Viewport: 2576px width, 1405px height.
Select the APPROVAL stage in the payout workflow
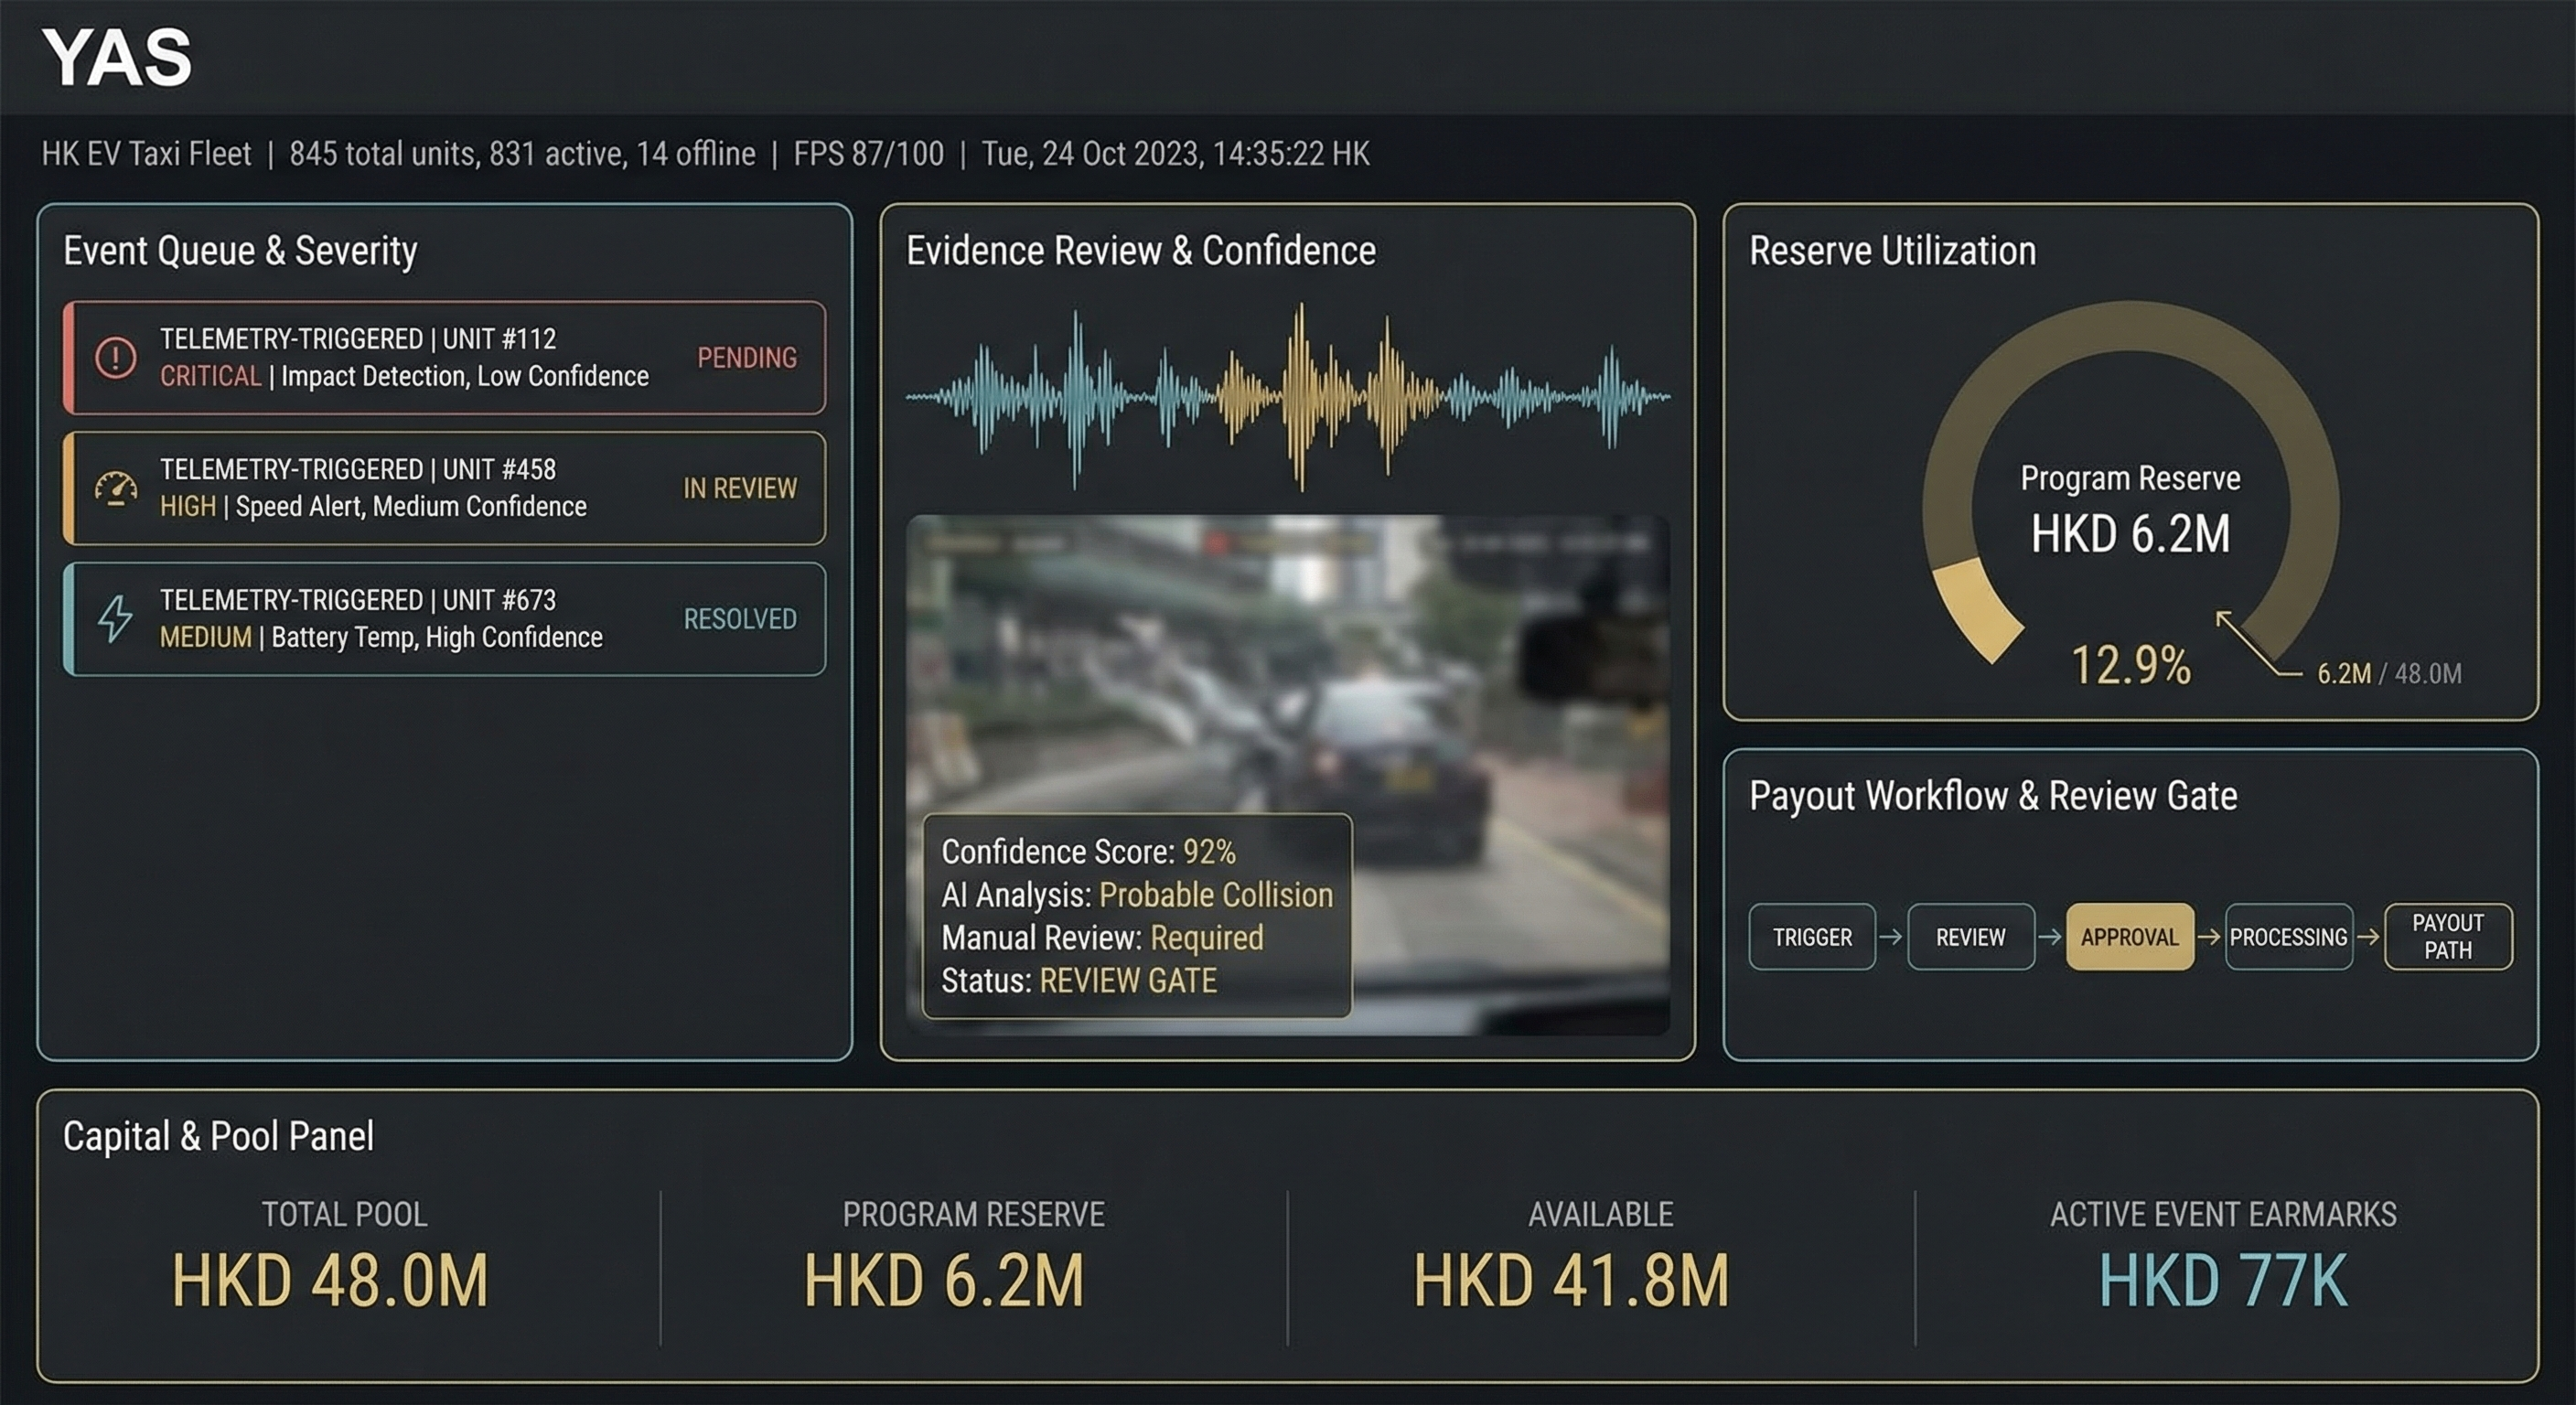2130,937
